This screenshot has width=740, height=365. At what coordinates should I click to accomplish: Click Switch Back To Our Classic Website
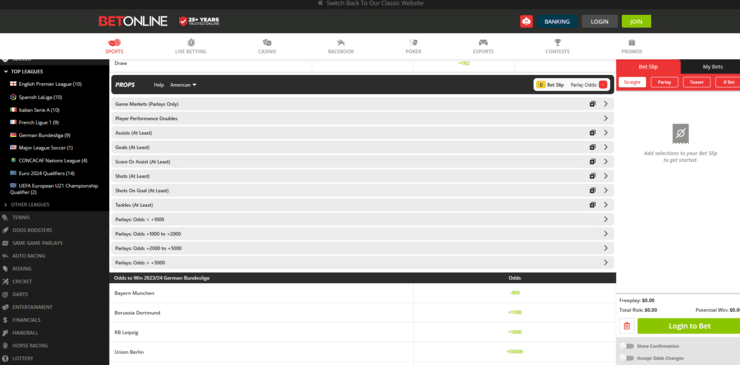coord(370,3)
